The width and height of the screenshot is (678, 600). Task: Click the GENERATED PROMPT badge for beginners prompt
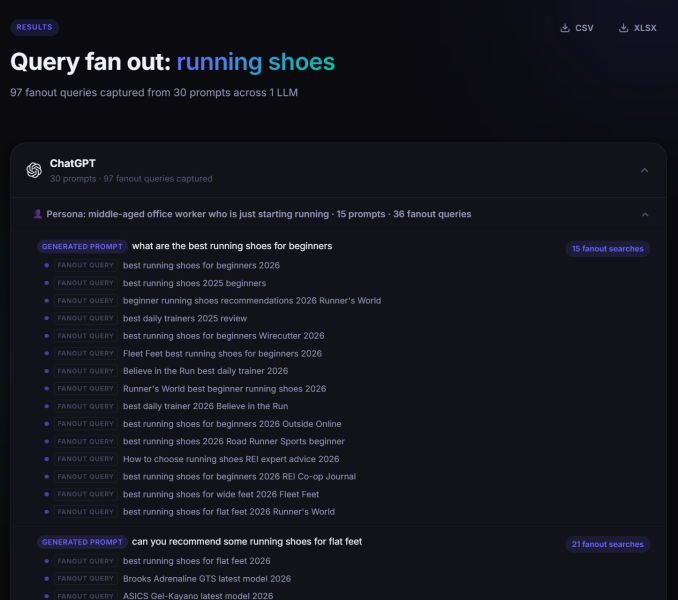tap(82, 246)
